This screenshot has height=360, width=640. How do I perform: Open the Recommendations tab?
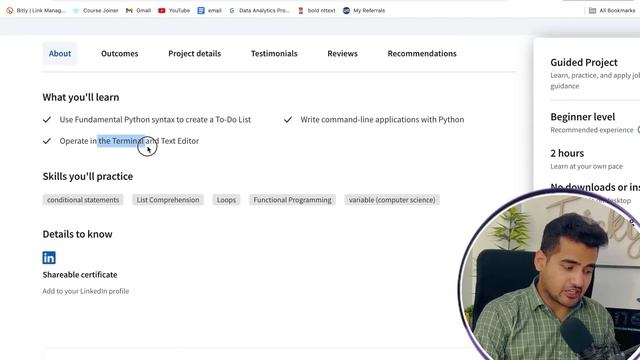(x=422, y=53)
